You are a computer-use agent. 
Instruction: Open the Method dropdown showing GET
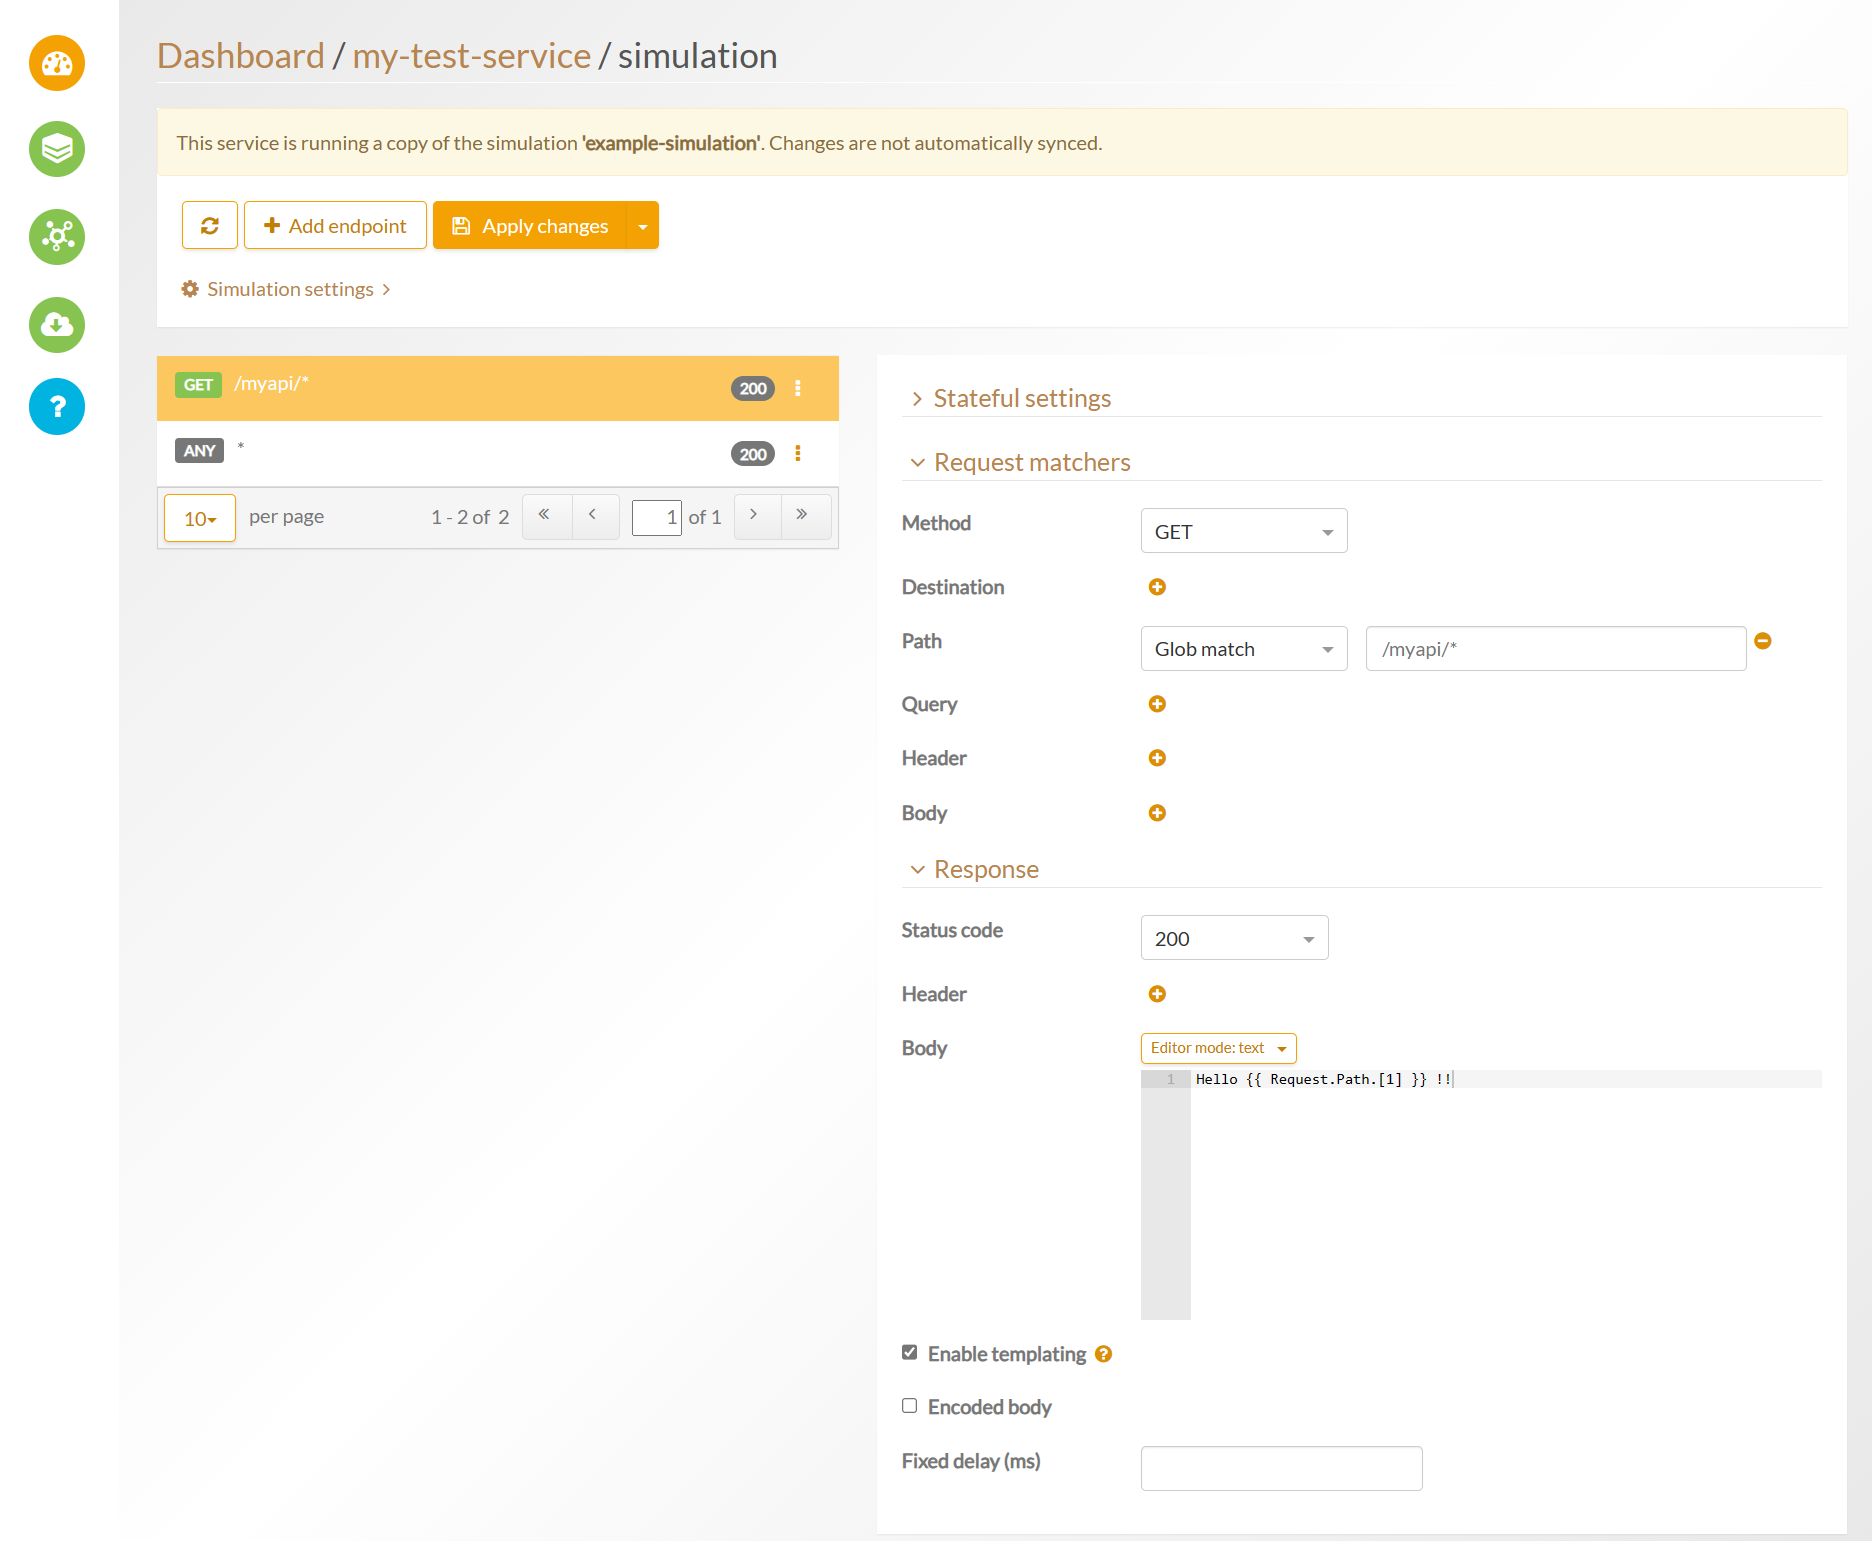point(1243,531)
